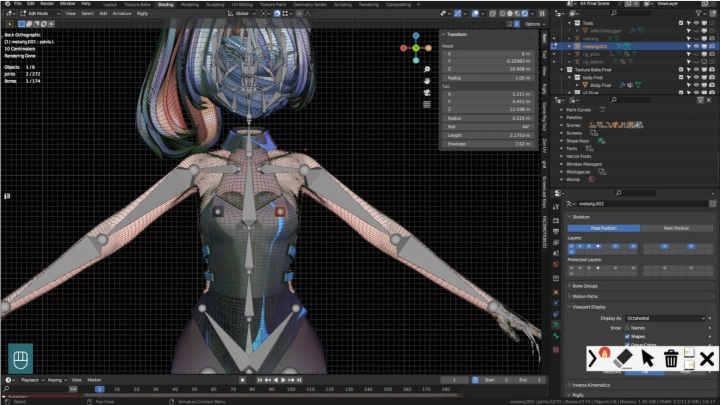The image size is (720, 405).
Task: Open the Rigify menu in the viewport header
Action: [142, 14]
